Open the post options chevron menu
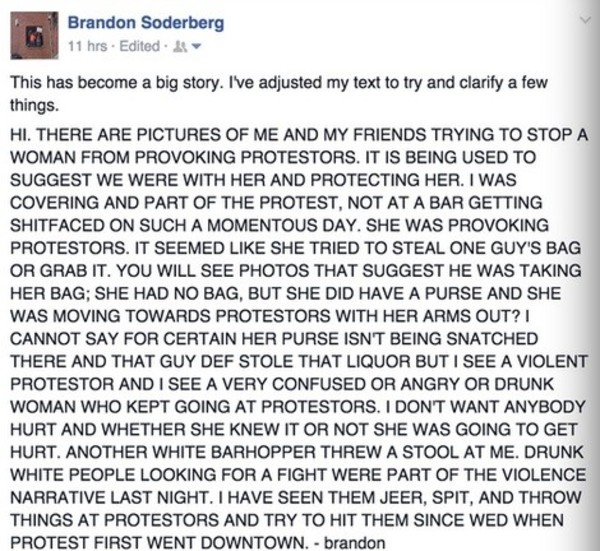This screenshot has height=551, width=600. 585,20
